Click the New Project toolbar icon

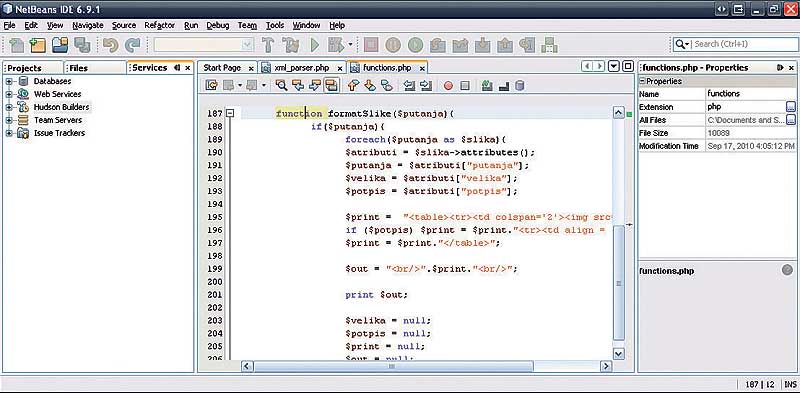click(x=38, y=45)
